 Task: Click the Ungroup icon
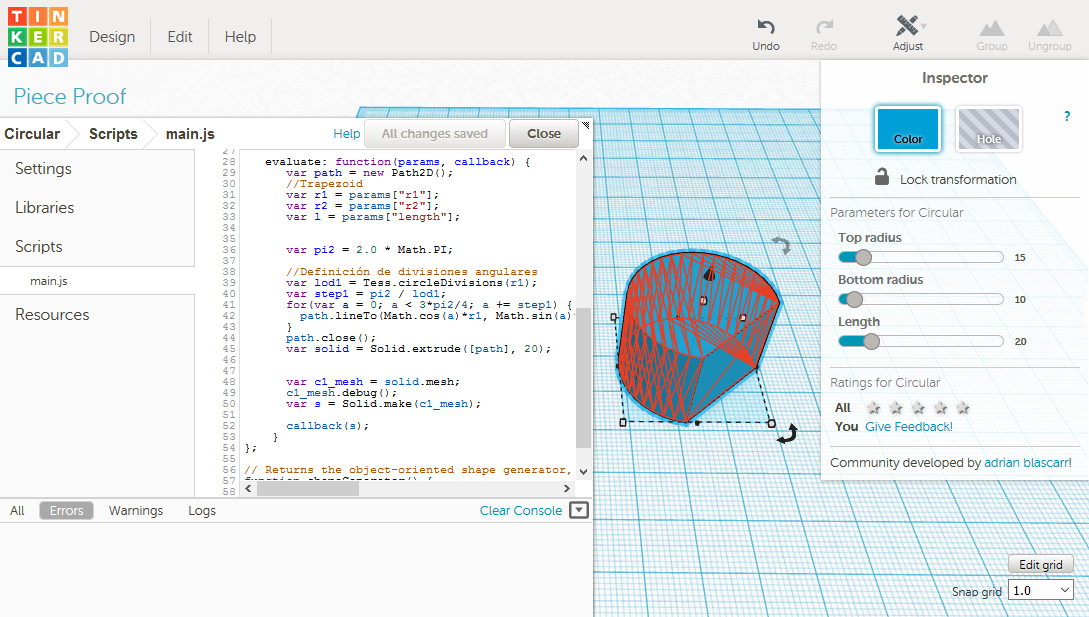1049,28
